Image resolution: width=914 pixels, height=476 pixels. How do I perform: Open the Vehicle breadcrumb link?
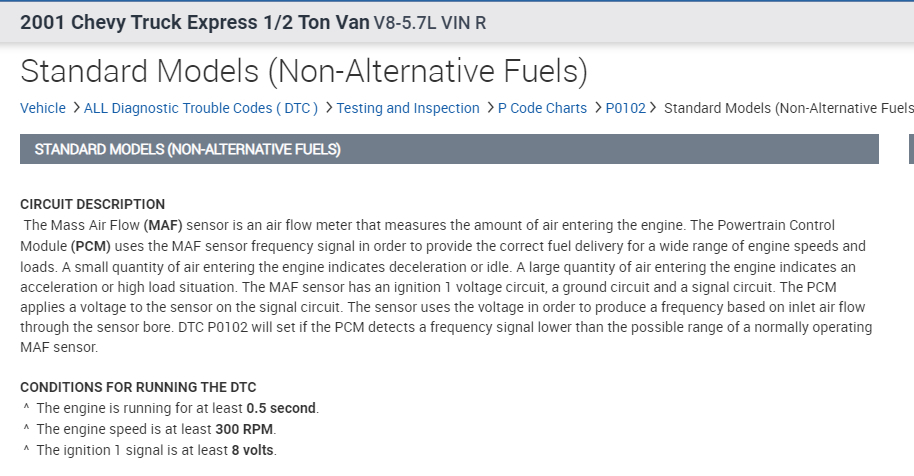43,108
